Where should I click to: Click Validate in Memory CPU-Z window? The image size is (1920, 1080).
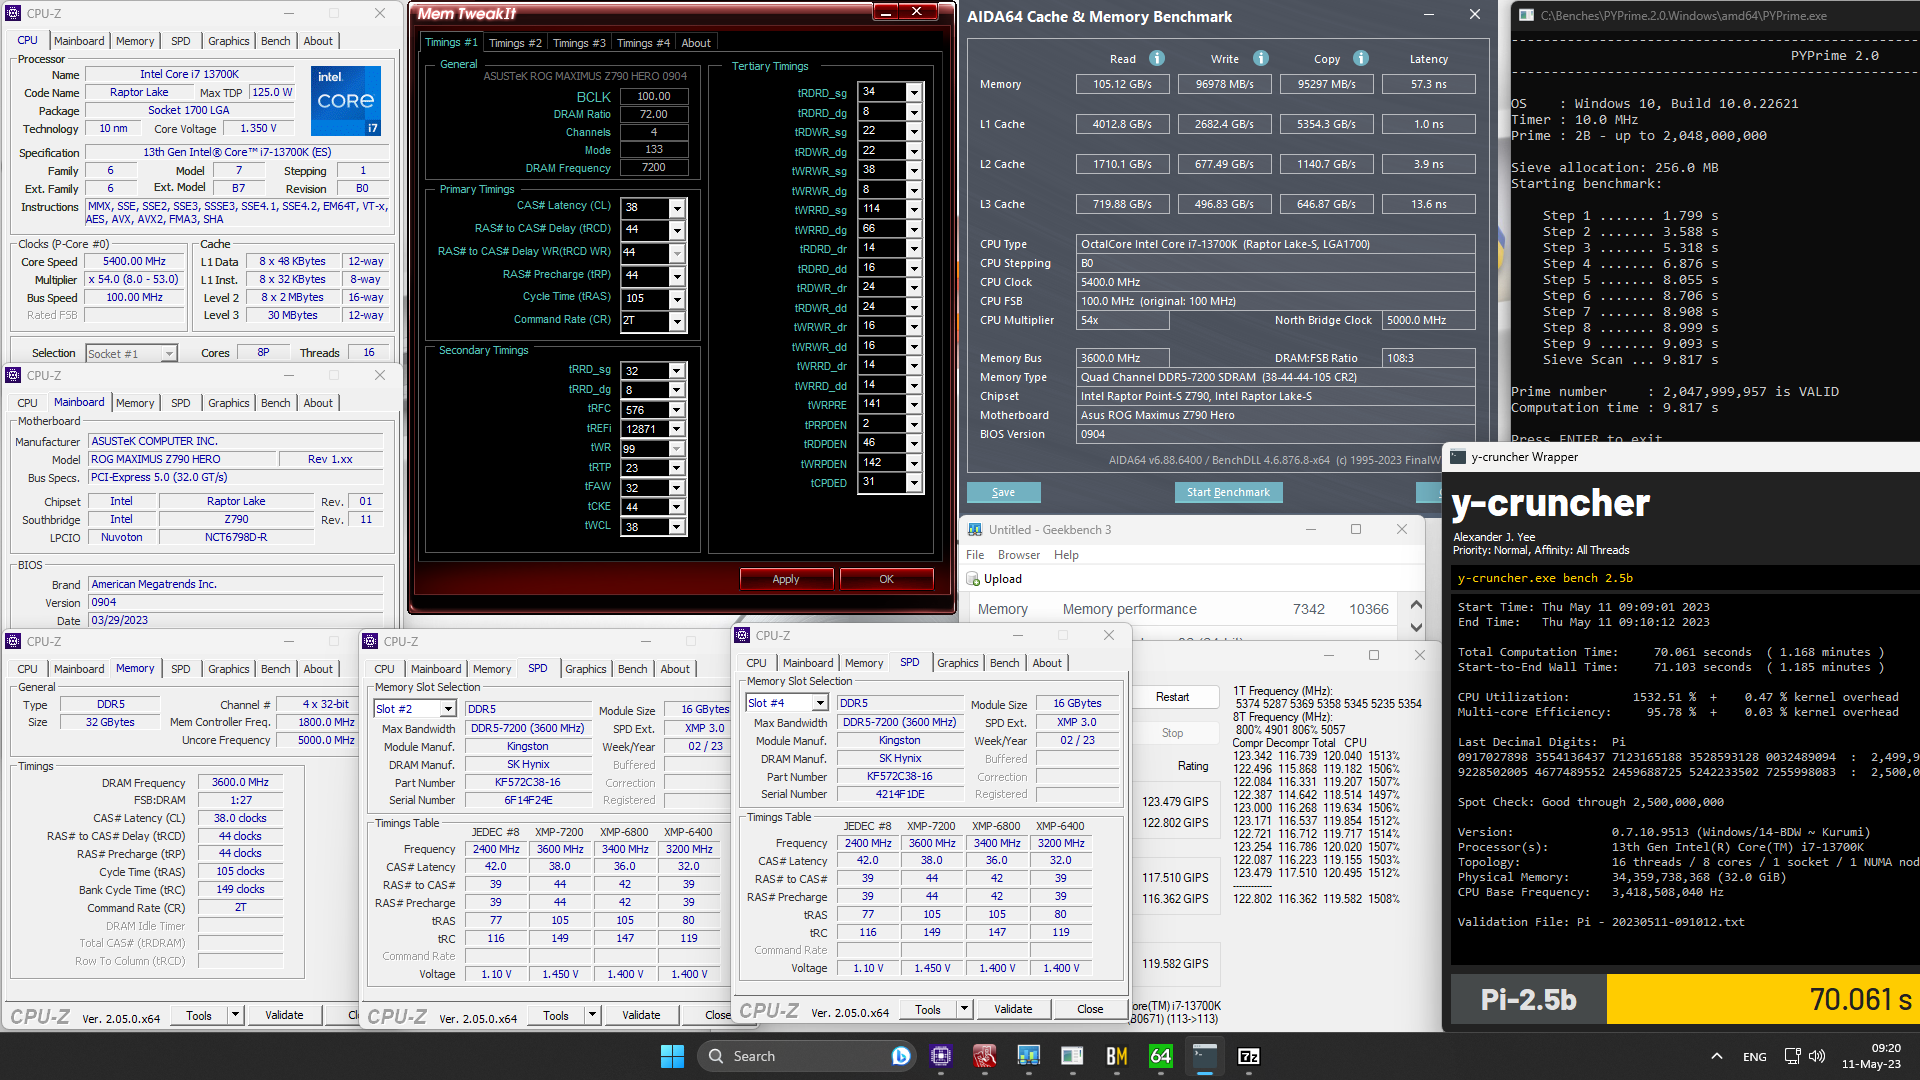[284, 1015]
